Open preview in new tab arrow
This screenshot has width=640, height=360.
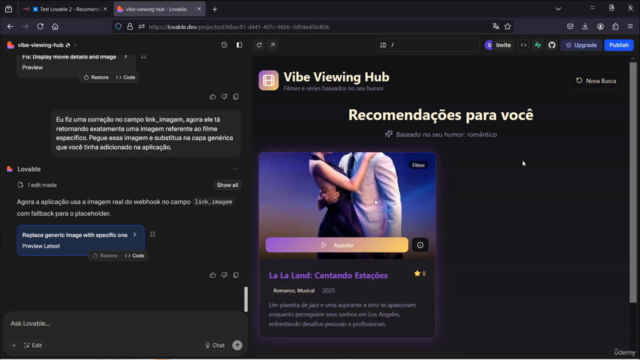tap(273, 45)
